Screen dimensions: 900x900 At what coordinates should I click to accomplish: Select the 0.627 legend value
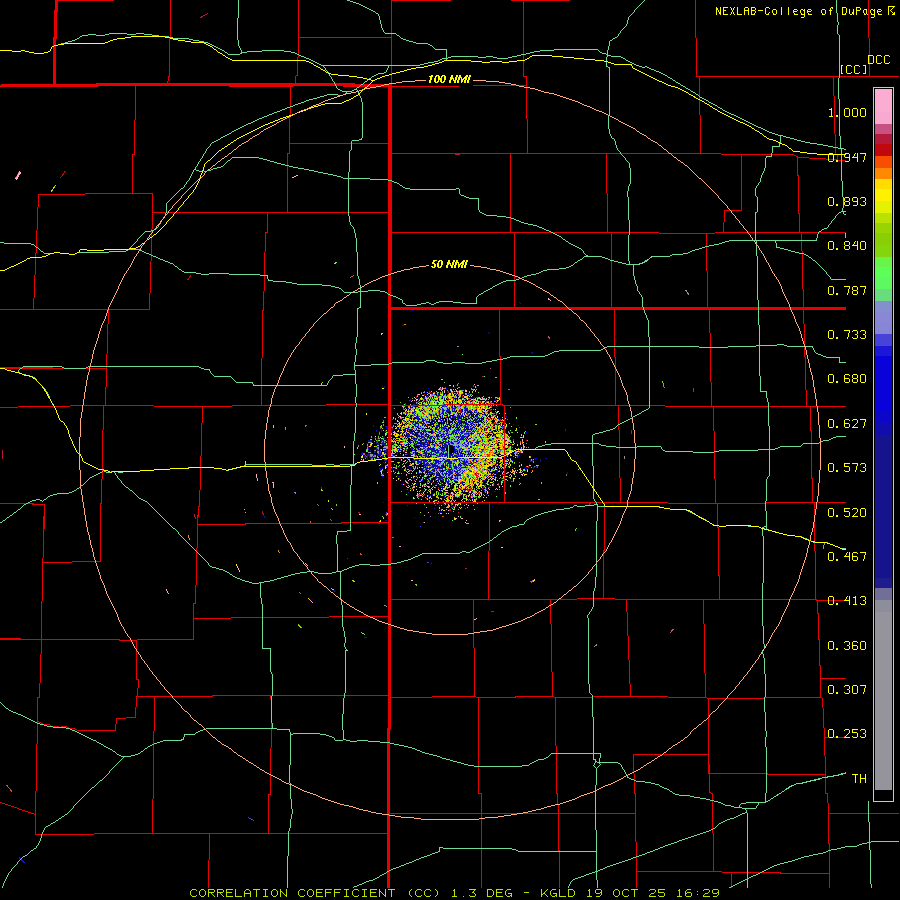[847, 424]
